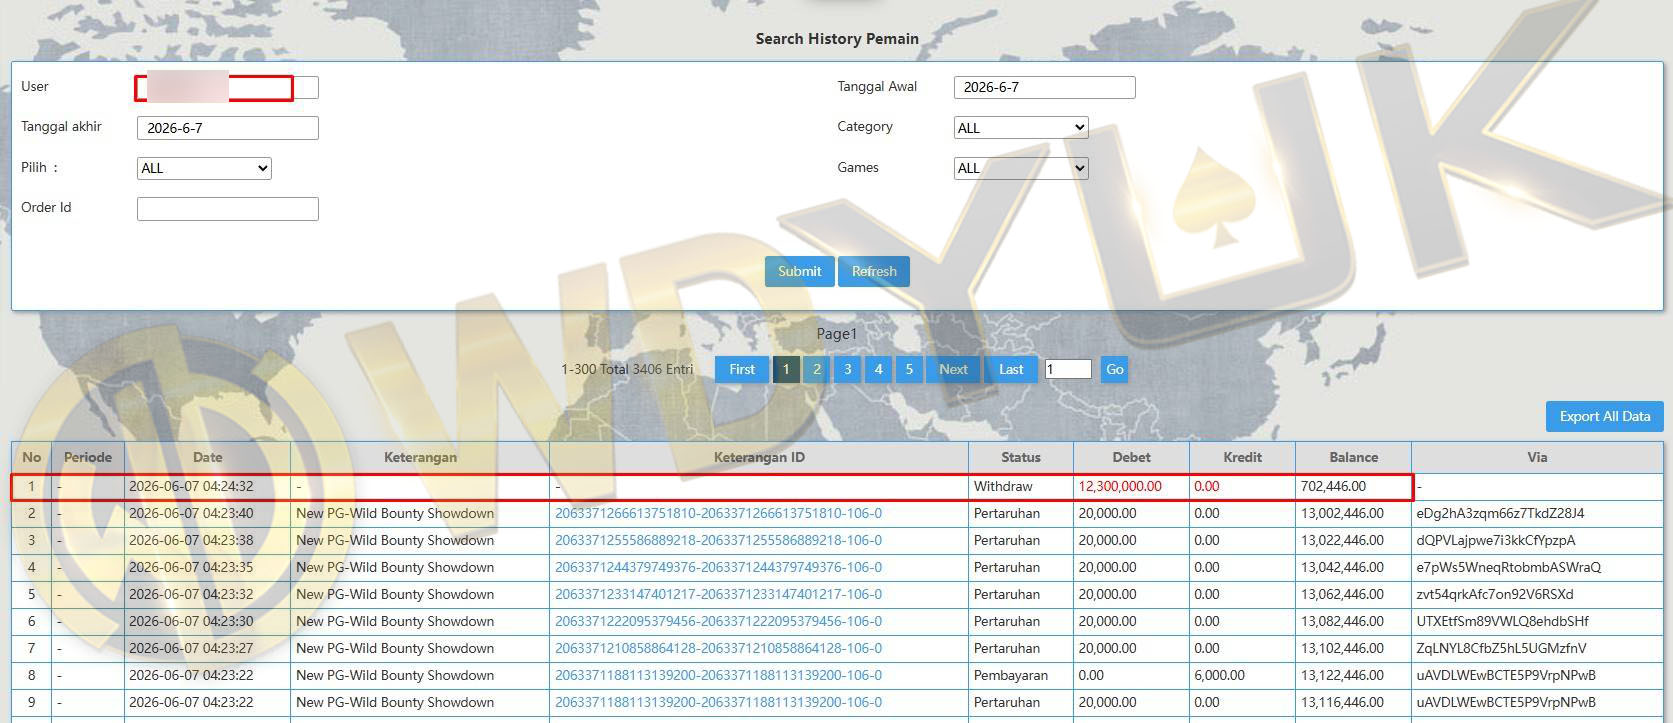Screen dimensions: 1673x723
Task: Open Keterangan ID link 2063371222095379456
Action: [718, 621]
